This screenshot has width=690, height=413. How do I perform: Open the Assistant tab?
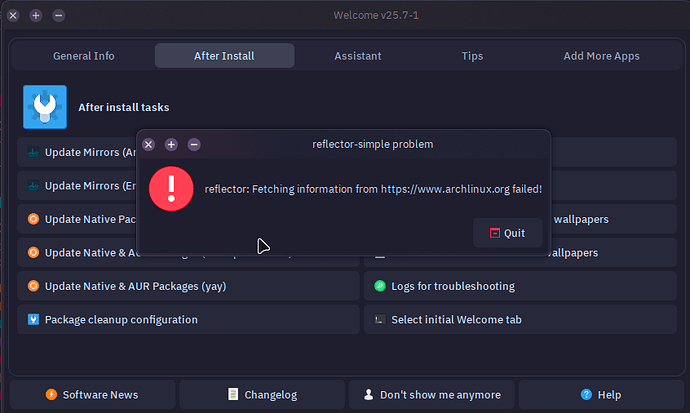(x=357, y=56)
